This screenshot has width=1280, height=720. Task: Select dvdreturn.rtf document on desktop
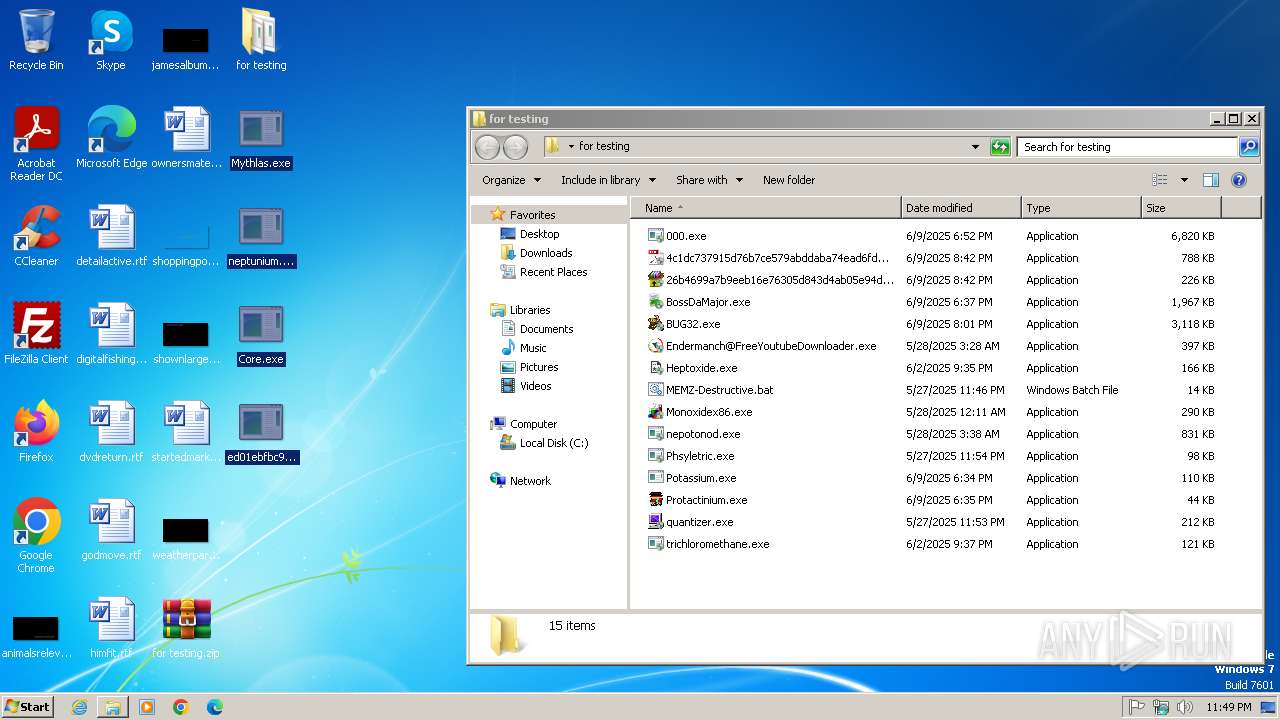point(111,432)
